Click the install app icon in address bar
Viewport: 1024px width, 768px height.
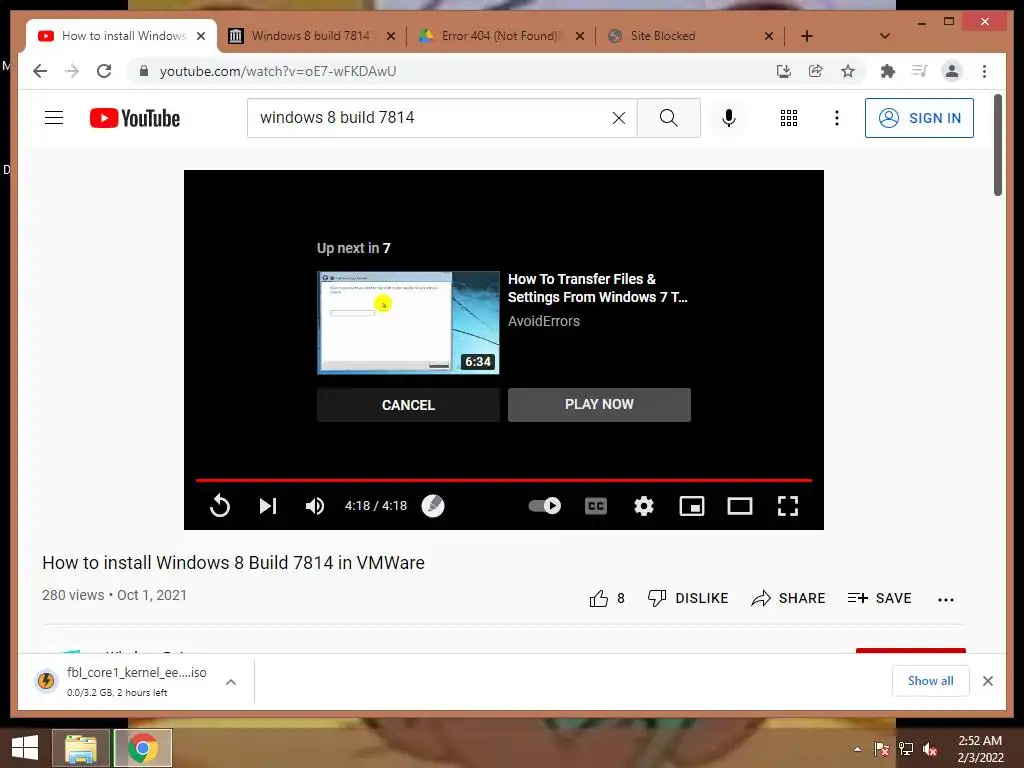click(x=784, y=71)
